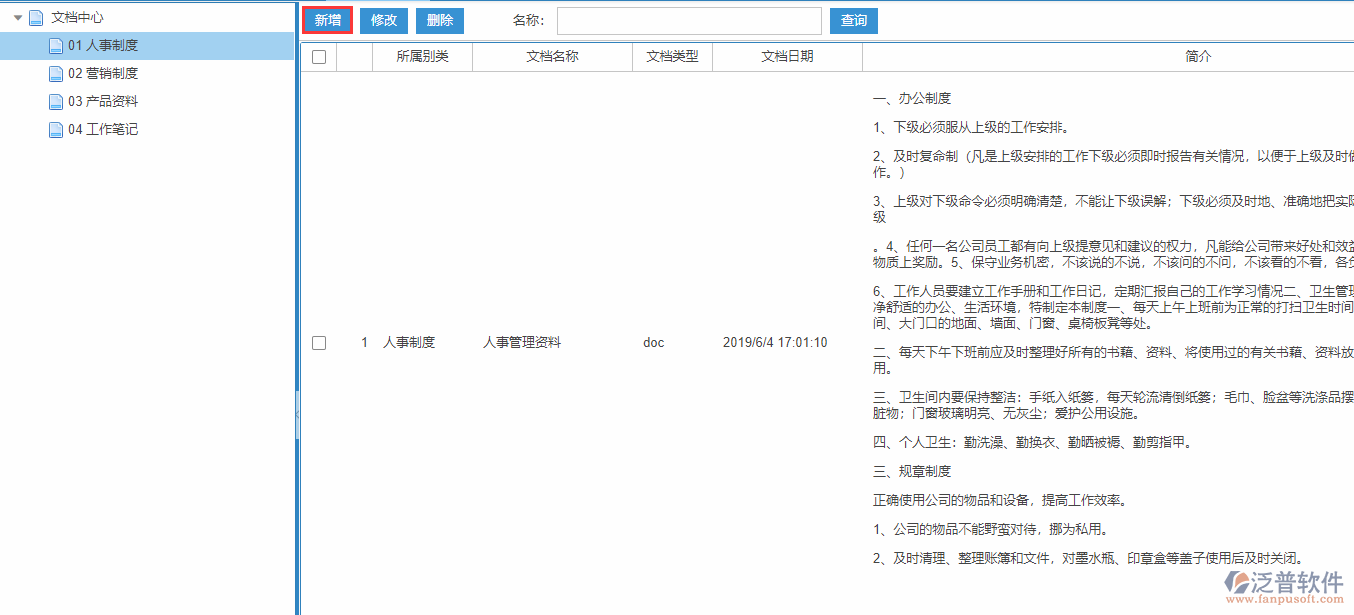Click the 新增 button
Image resolution: width=1354 pixels, height=615 pixels.
(x=327, y=20)
